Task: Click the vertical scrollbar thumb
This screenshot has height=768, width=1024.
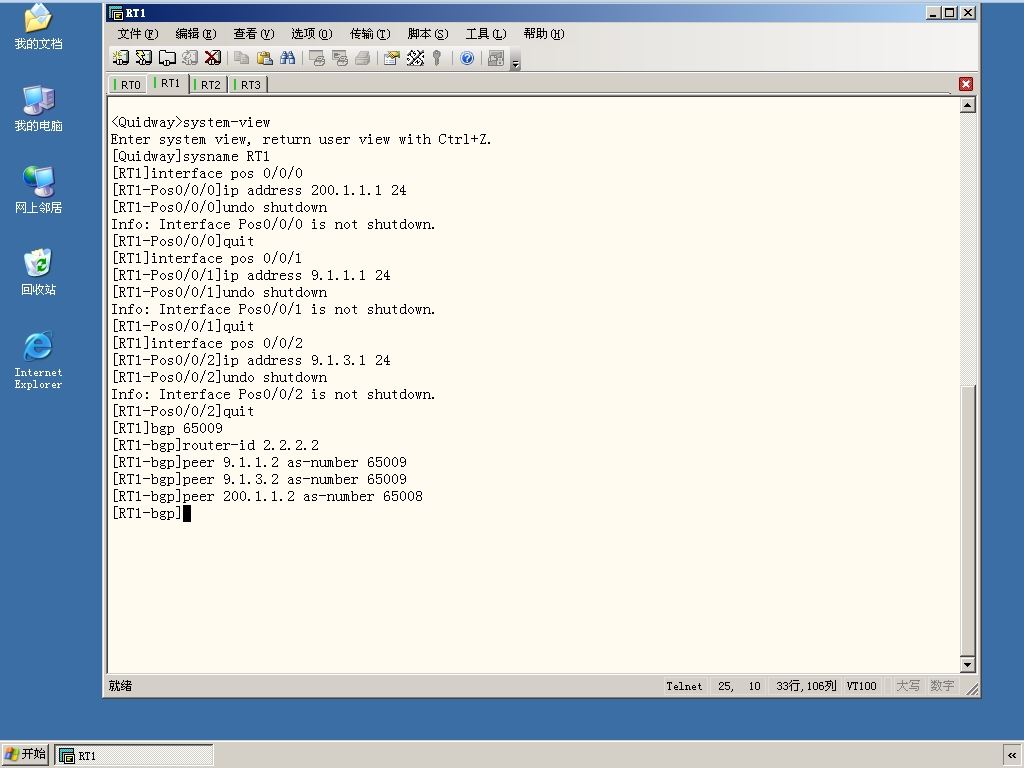Action: (968, 520)
